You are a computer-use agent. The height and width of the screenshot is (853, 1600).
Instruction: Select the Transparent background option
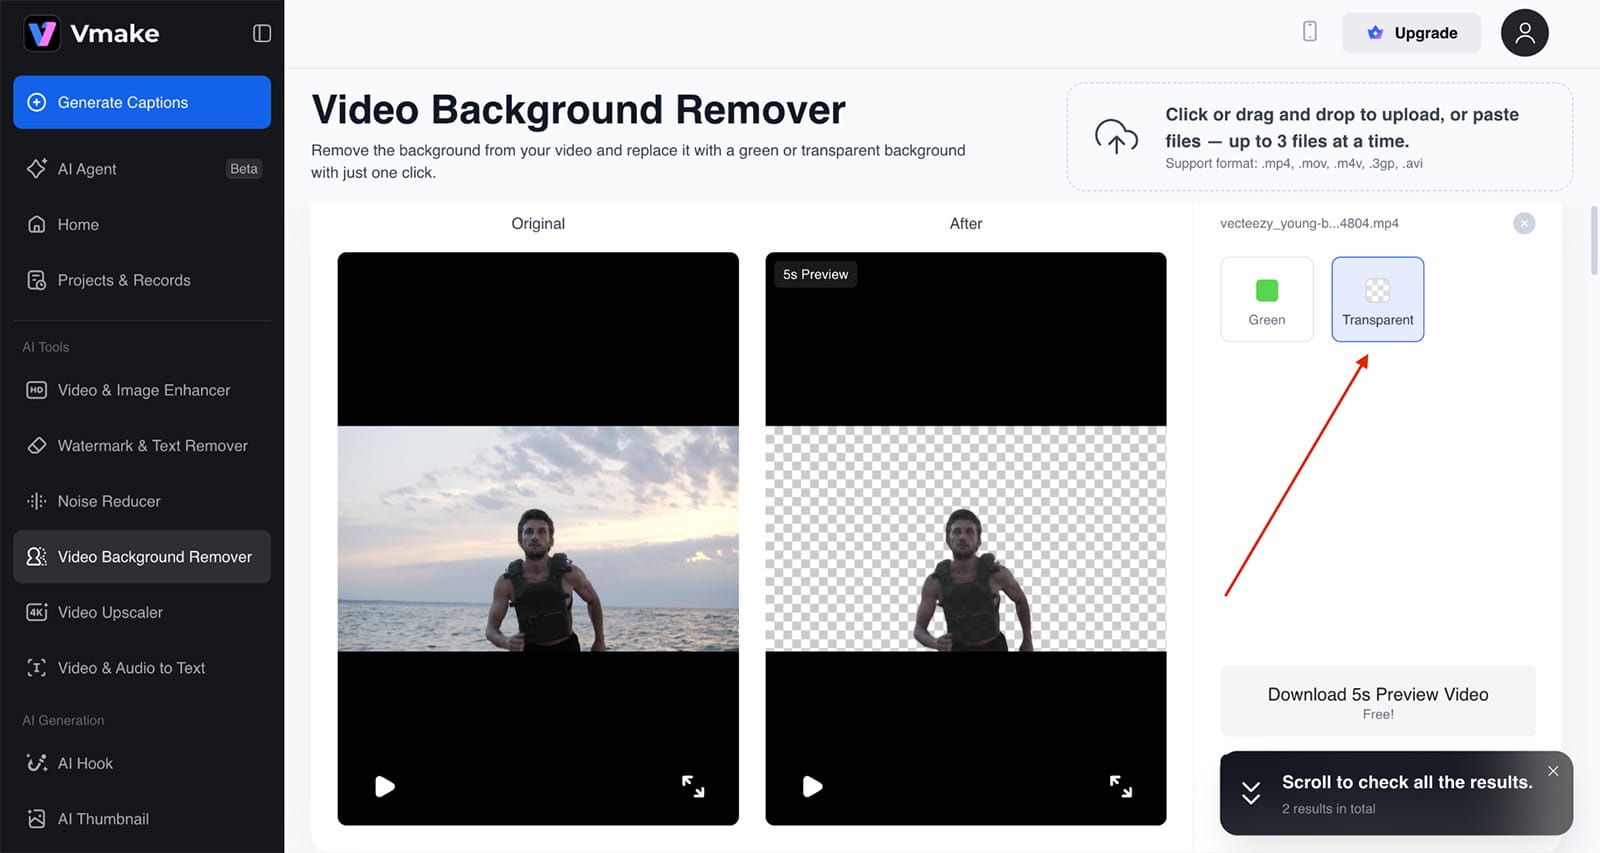[1377, 300]
